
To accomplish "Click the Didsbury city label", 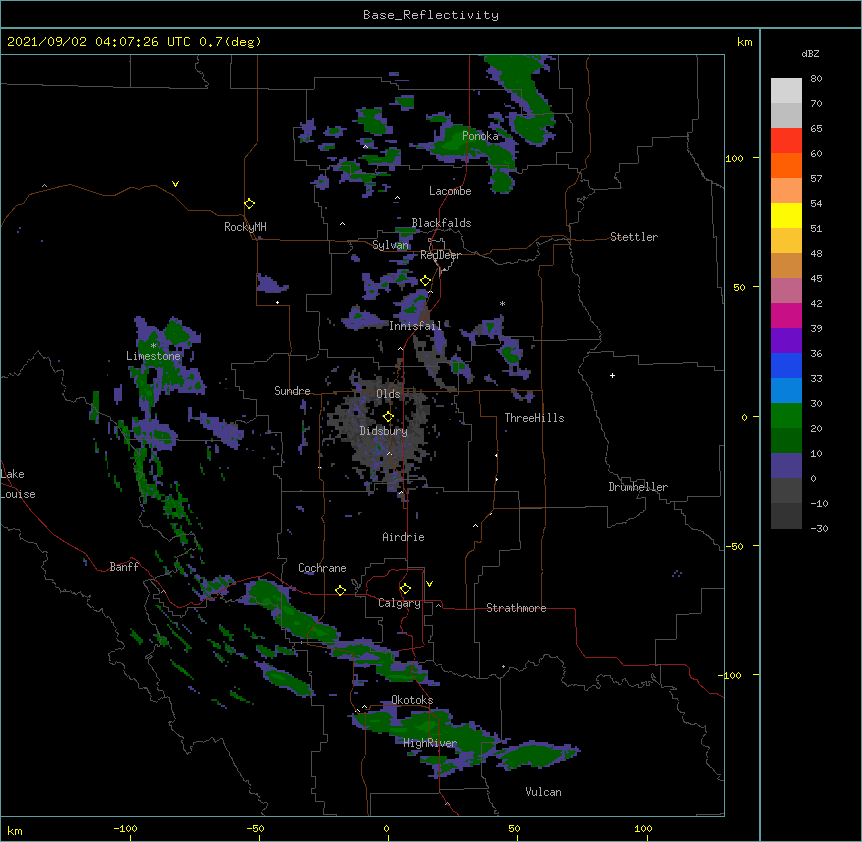I will tap(384, 431).
